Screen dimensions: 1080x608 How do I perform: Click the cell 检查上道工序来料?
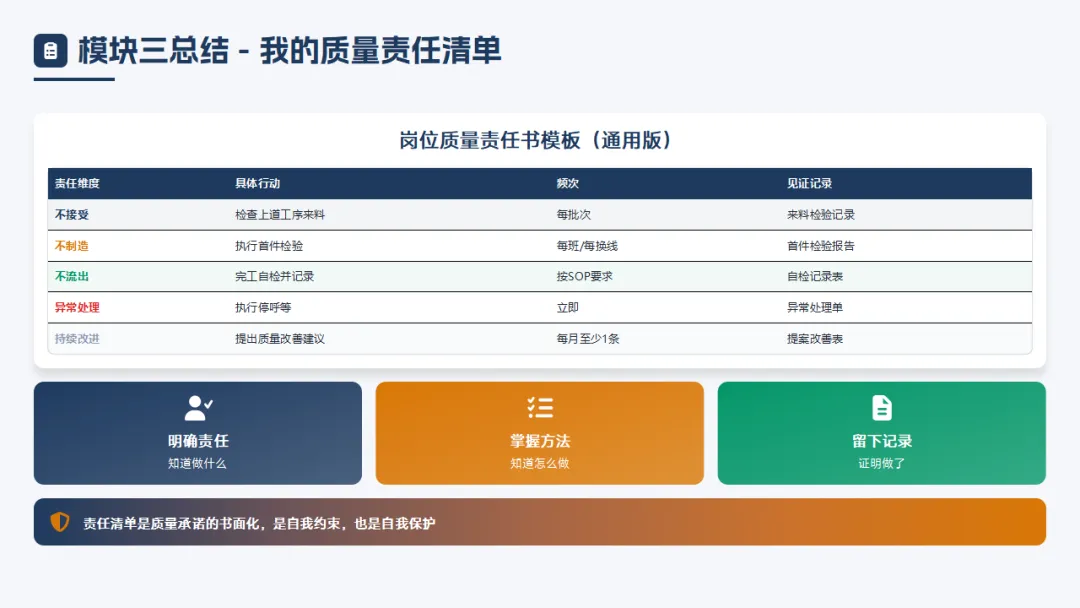(x=280, y=215)
